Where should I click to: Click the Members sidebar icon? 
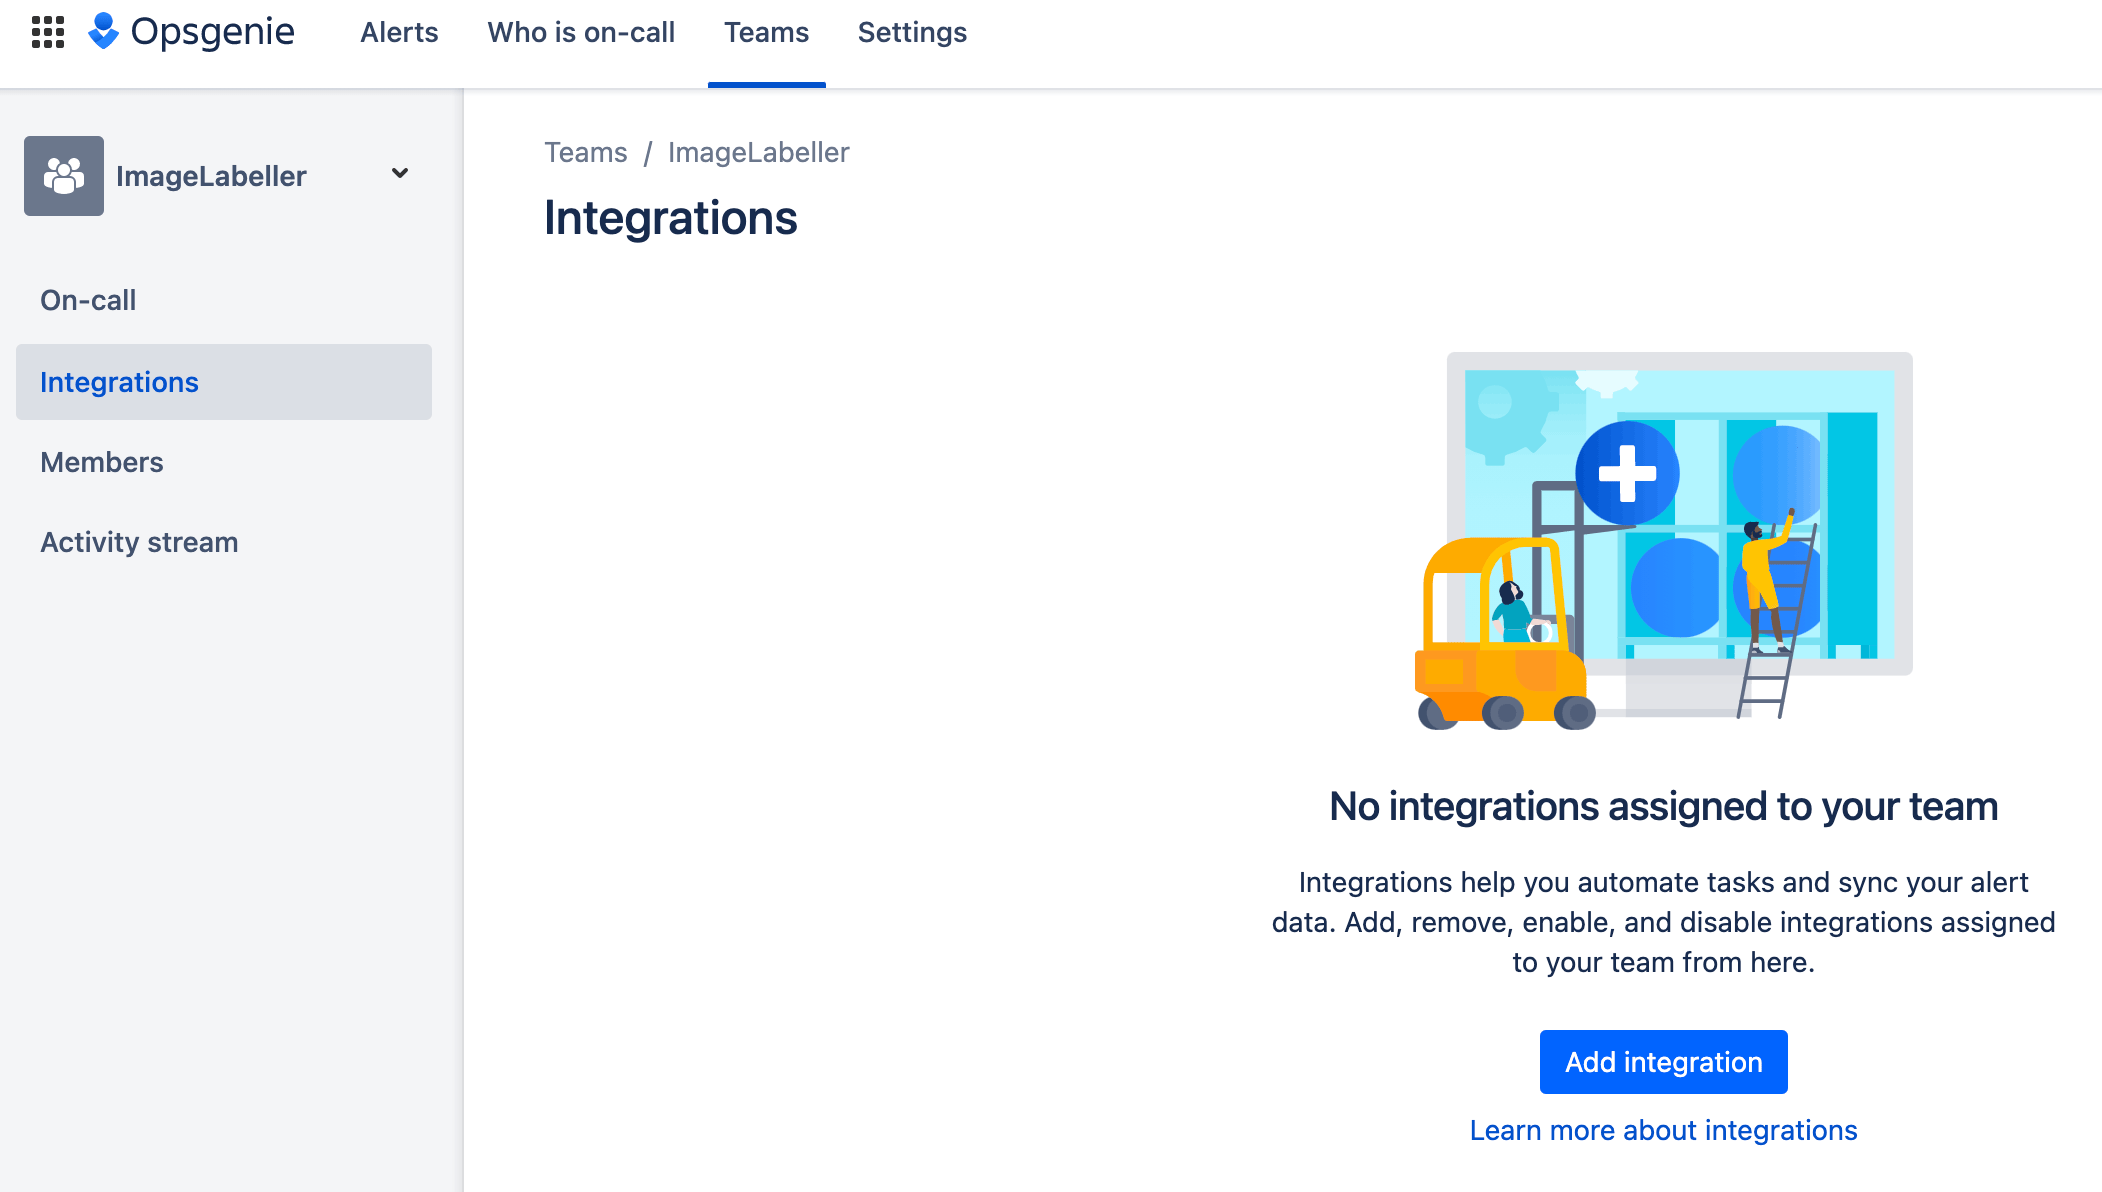click(103, 462)
